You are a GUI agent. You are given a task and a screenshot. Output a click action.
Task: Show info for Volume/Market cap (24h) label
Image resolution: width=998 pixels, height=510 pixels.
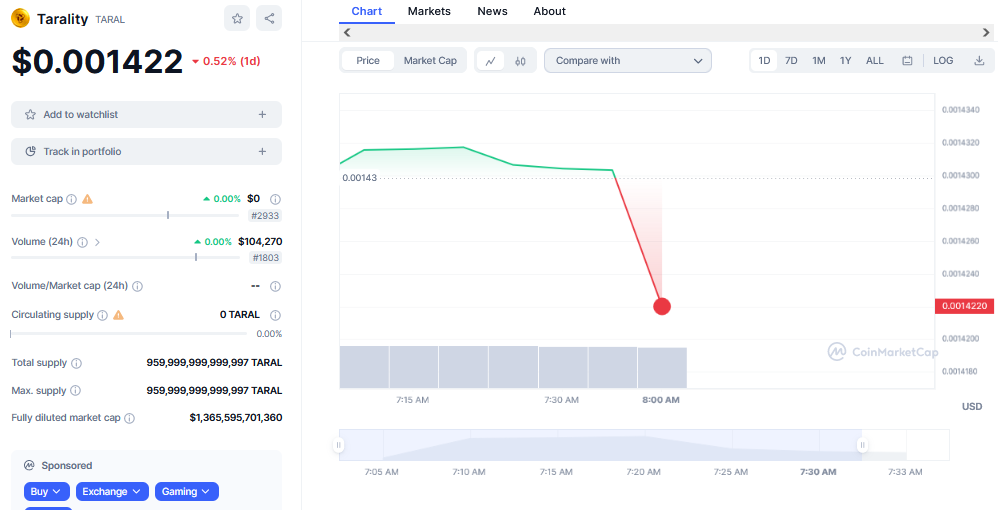pyautogui.click(x=137, y=287)
